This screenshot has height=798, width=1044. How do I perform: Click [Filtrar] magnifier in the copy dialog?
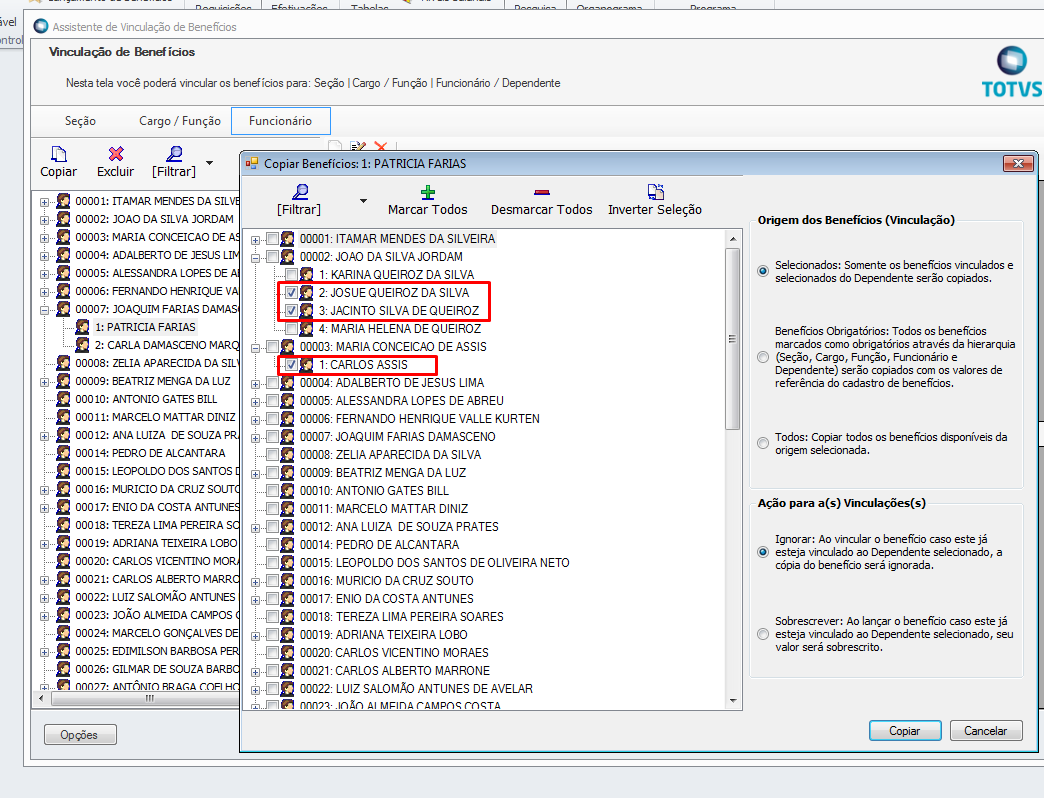coord(300,192)
